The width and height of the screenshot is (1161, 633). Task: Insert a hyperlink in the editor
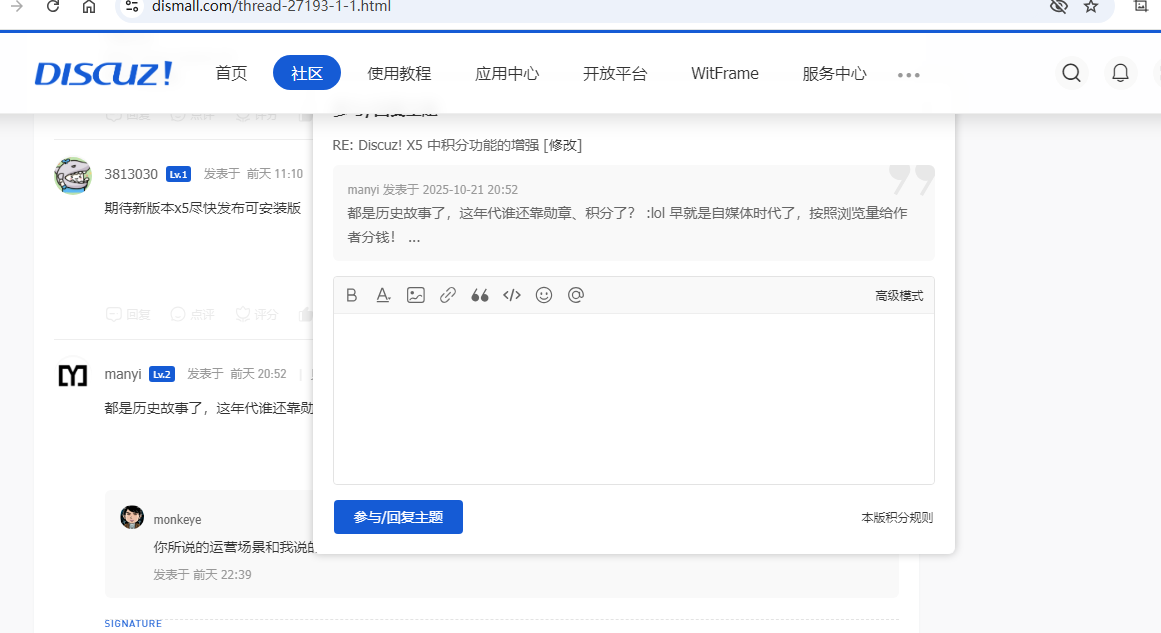[x=447, y=294]
